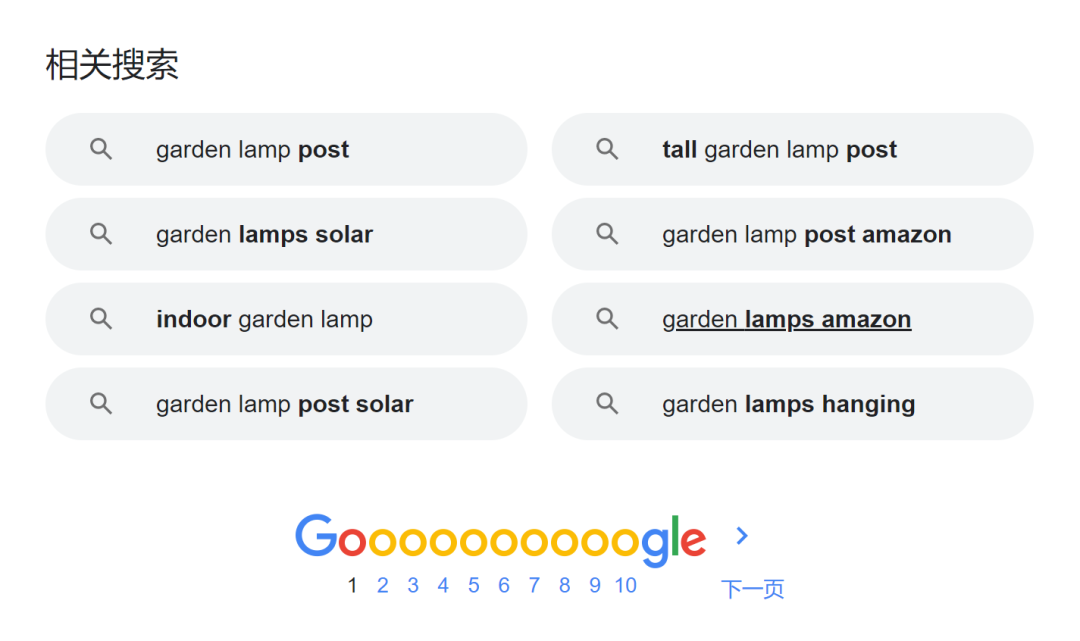
Task: Open results page 7
Action: (534, 586)
